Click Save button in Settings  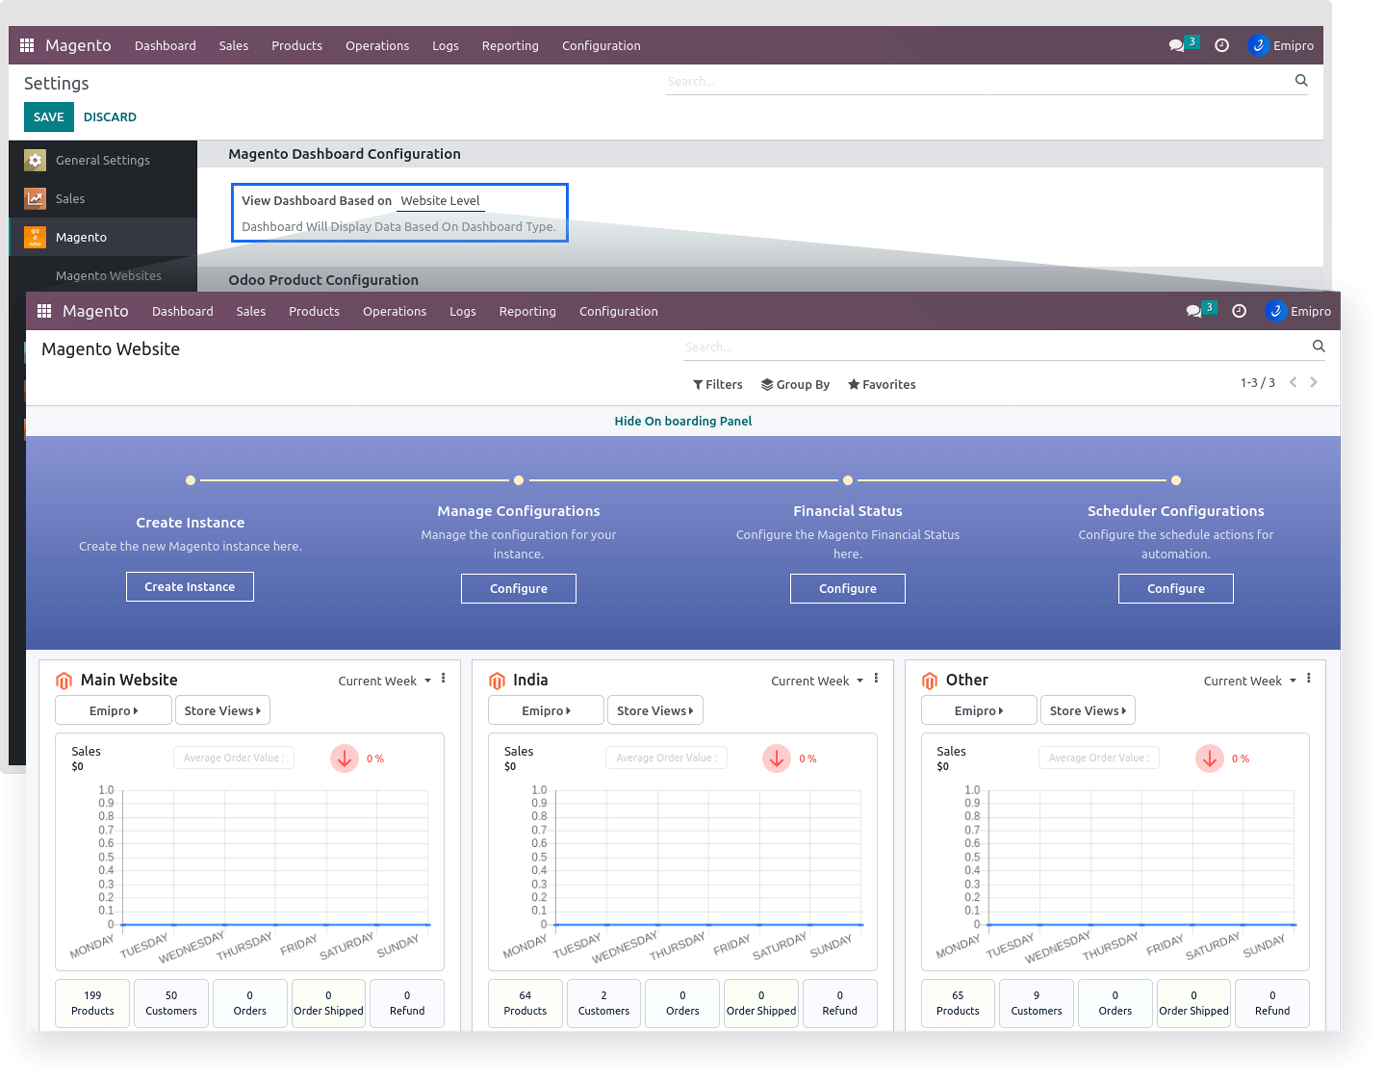[x=48, y=117]
